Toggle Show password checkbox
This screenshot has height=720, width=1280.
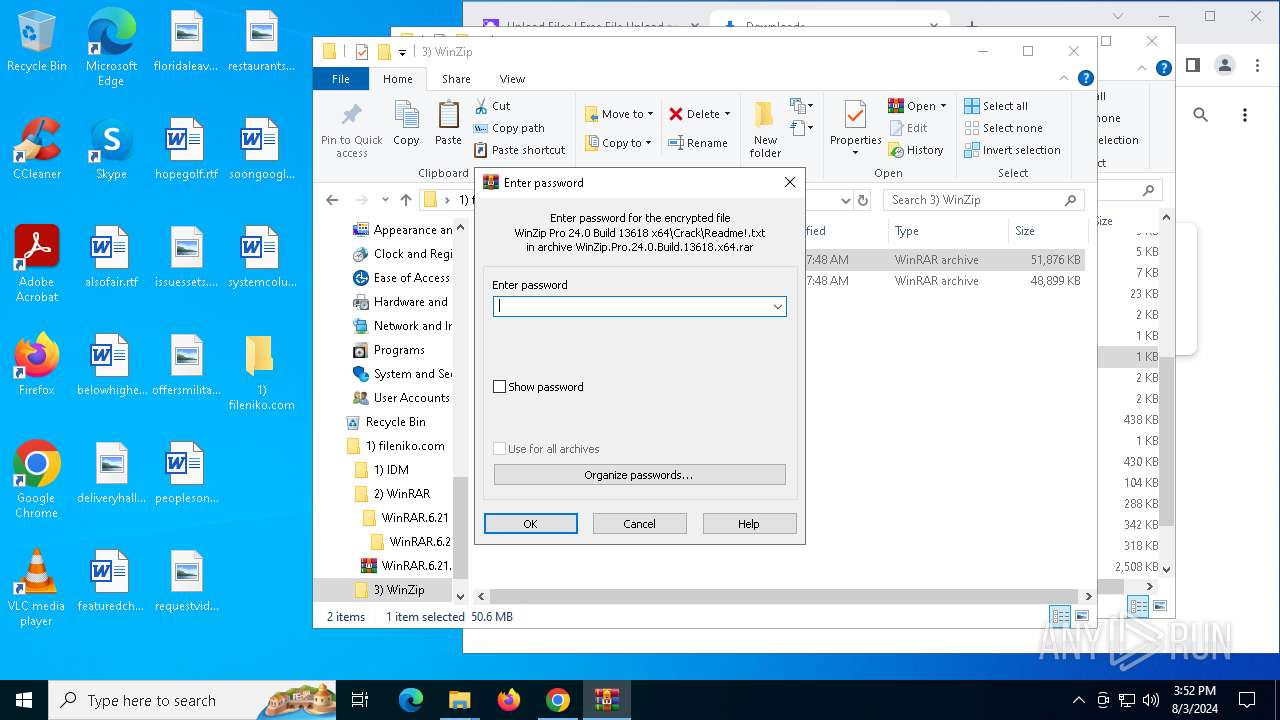click(500, 387)
